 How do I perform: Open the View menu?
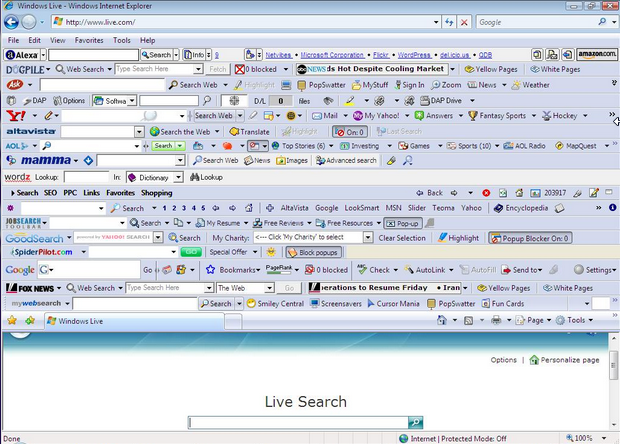(58, 40)
